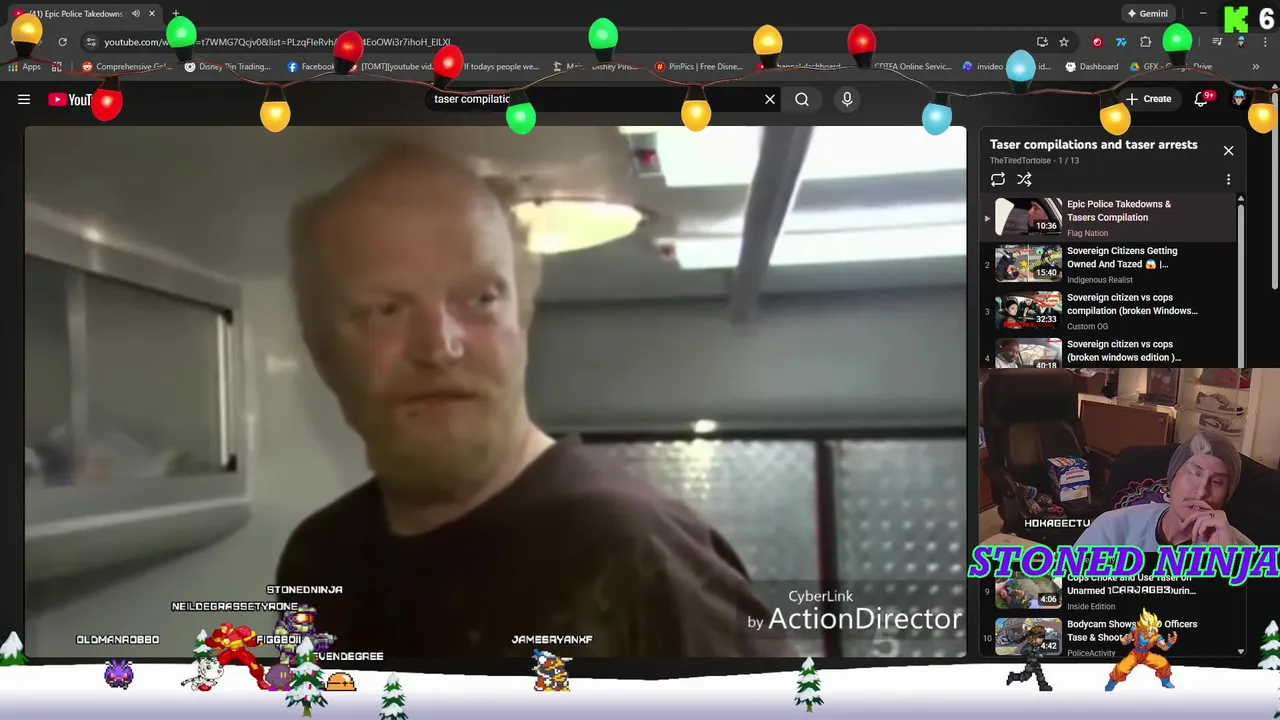
Task: Open thumbnail of the 32:33 playlist video
Action: click(x=1028, y=310)
